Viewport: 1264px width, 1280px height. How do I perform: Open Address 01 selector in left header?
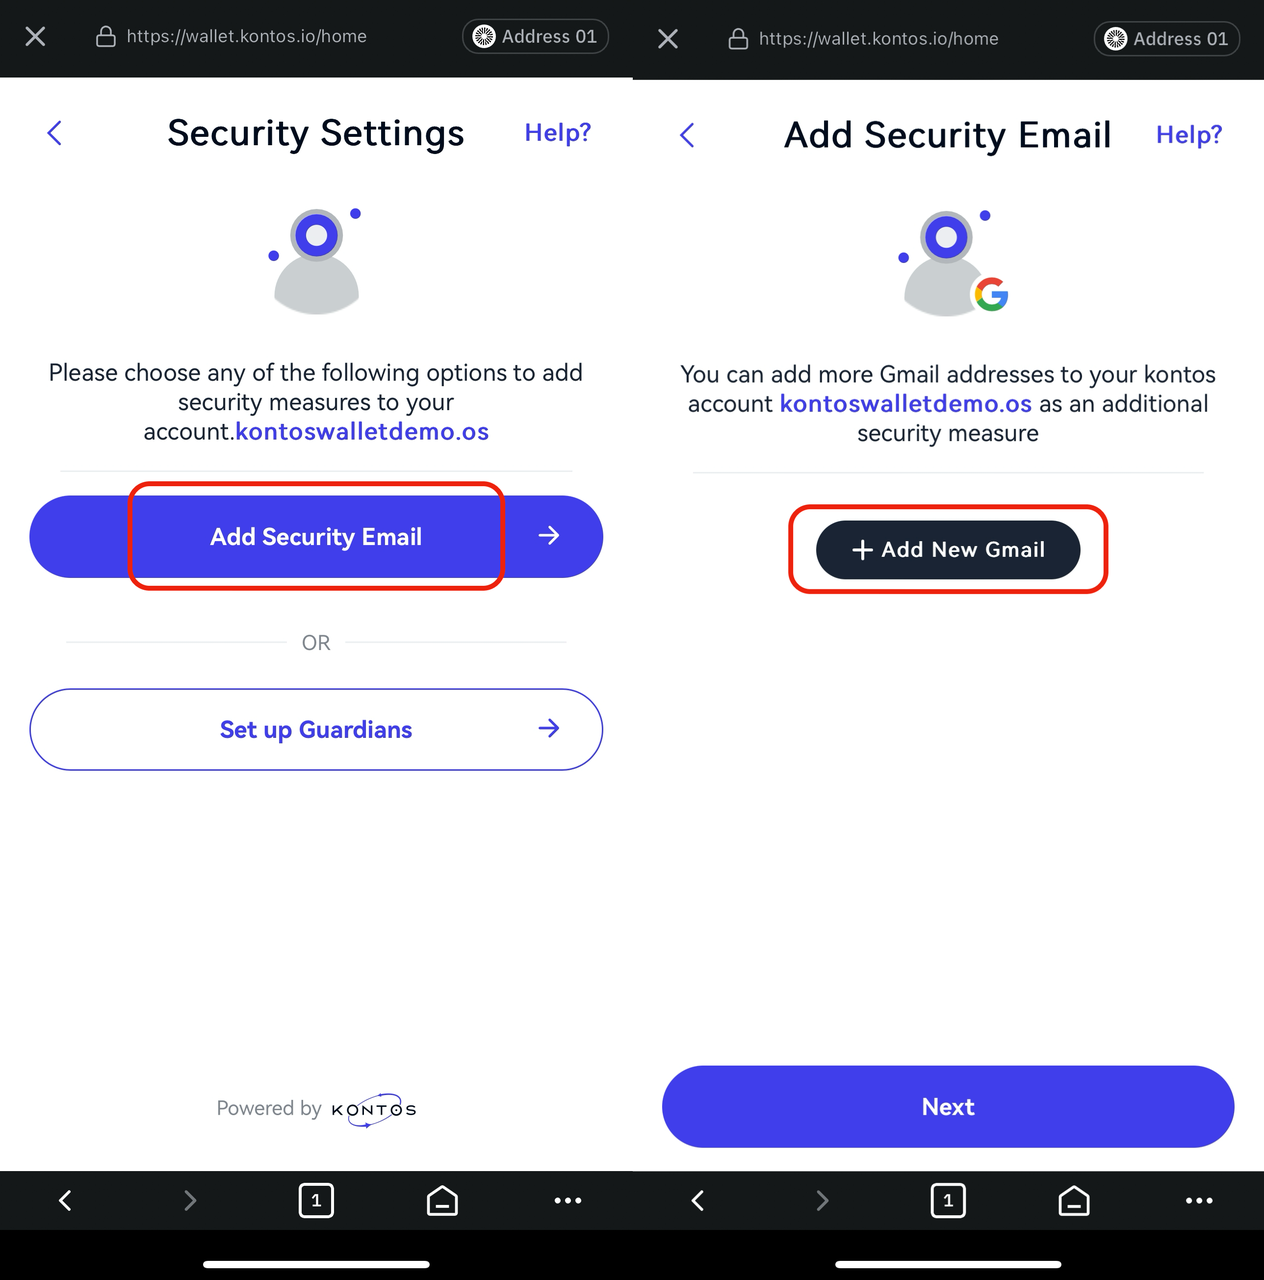[535, 37]
